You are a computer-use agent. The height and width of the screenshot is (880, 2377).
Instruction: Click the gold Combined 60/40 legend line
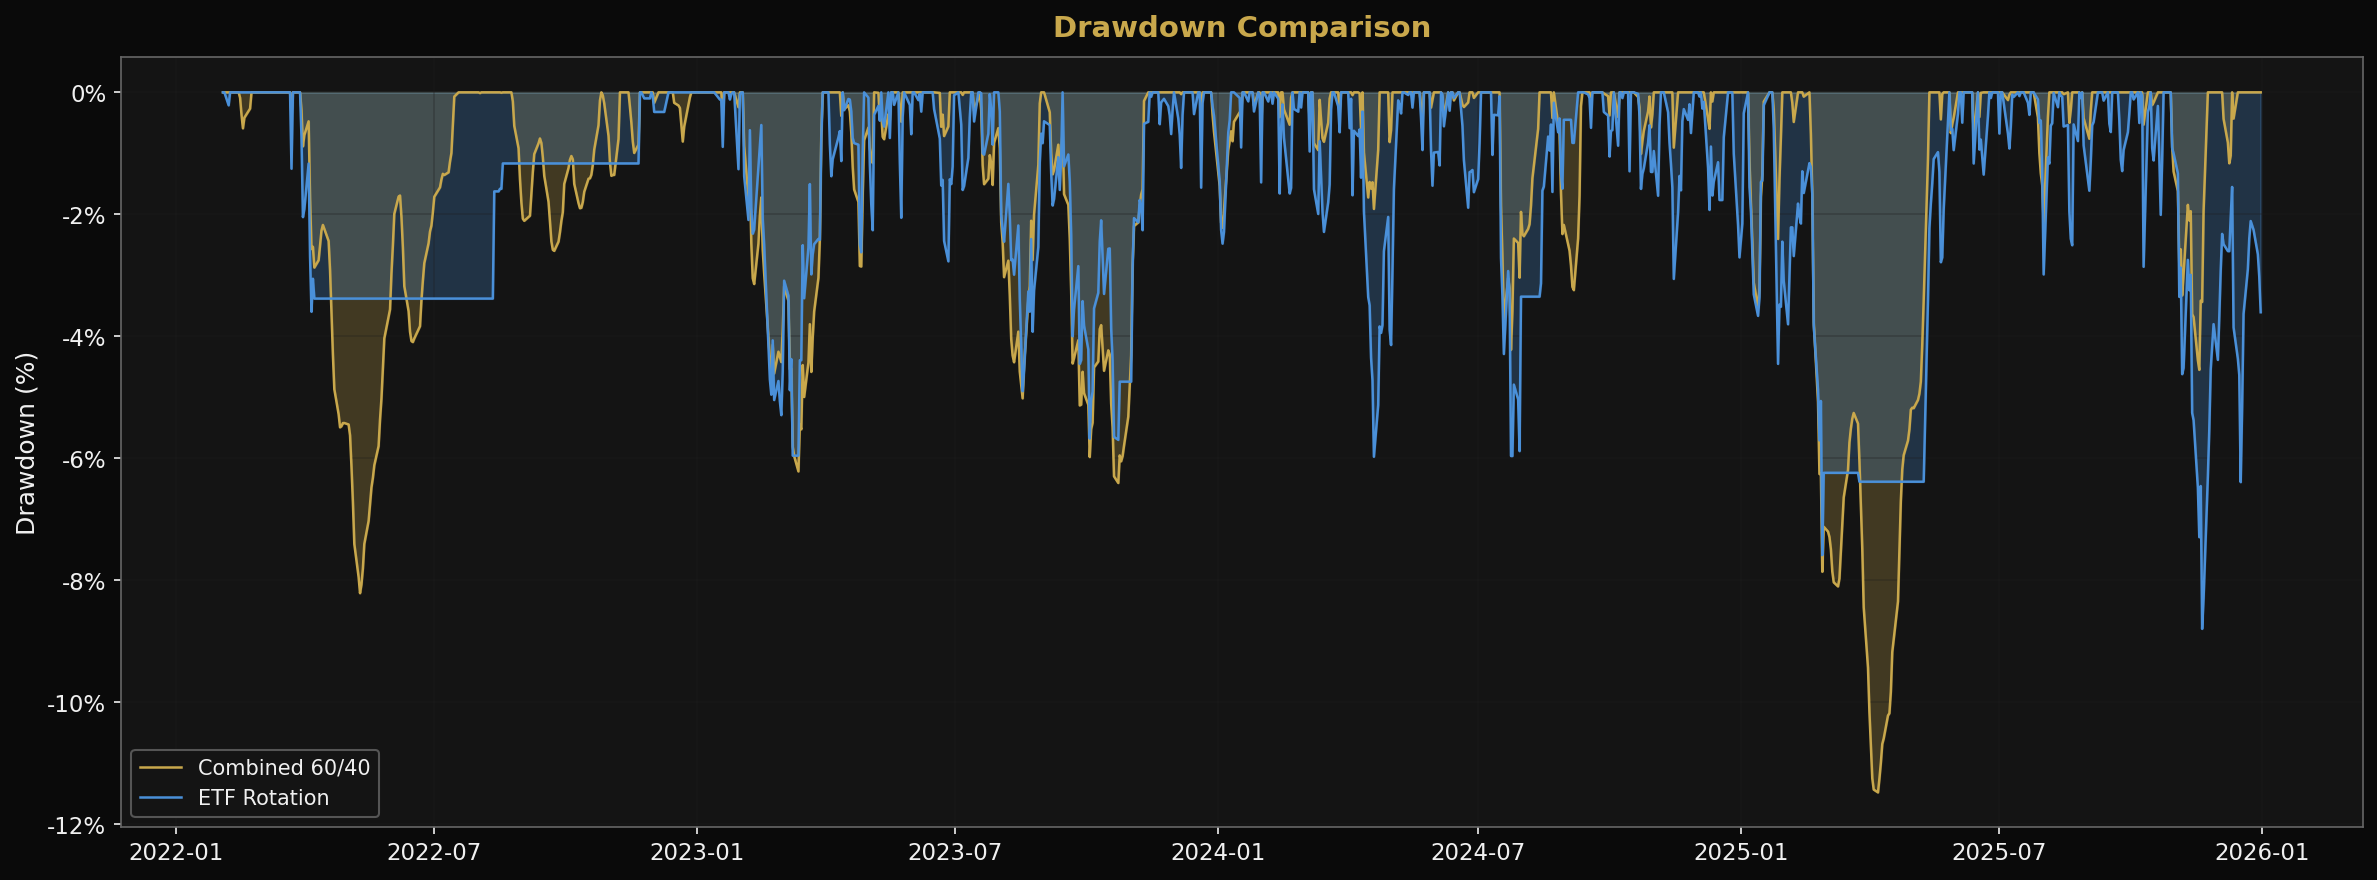click(x=161, y=768)
